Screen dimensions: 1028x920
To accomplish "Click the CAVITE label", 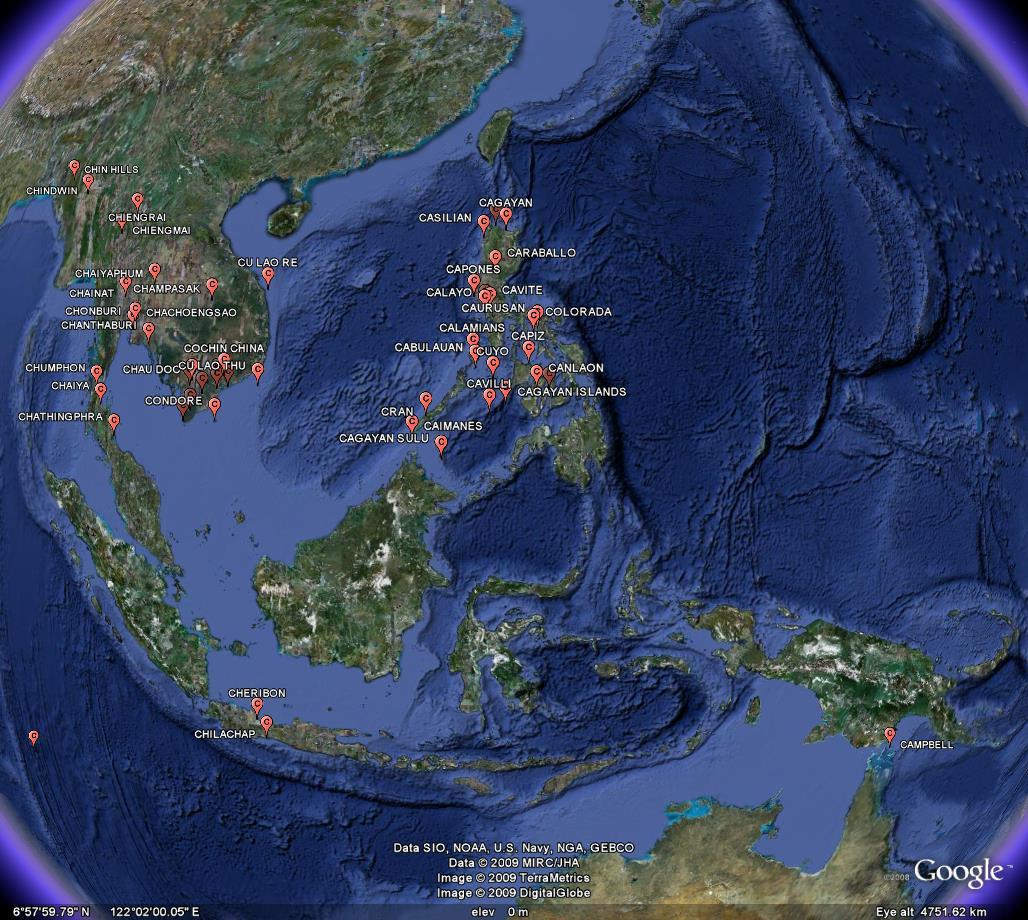I will 523,290.
